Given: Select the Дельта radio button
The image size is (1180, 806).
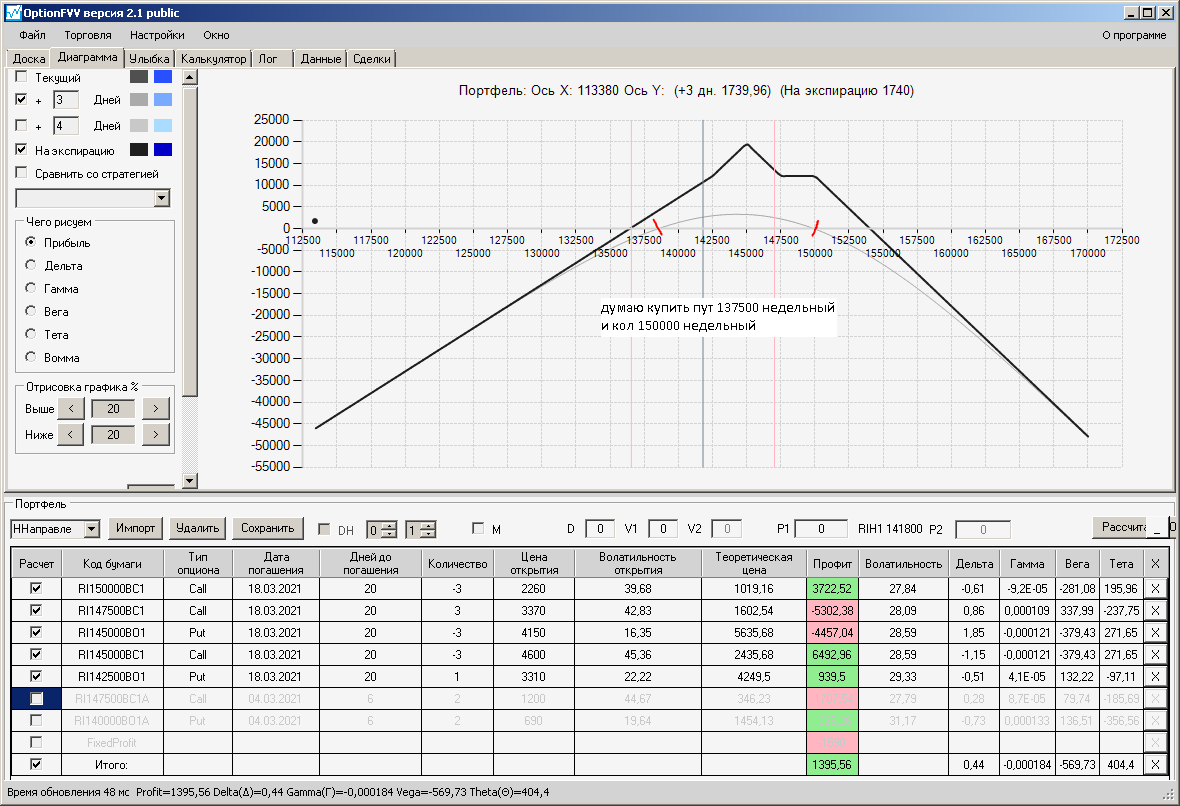Looking at the screenshot, I should (x=30, y=265).
